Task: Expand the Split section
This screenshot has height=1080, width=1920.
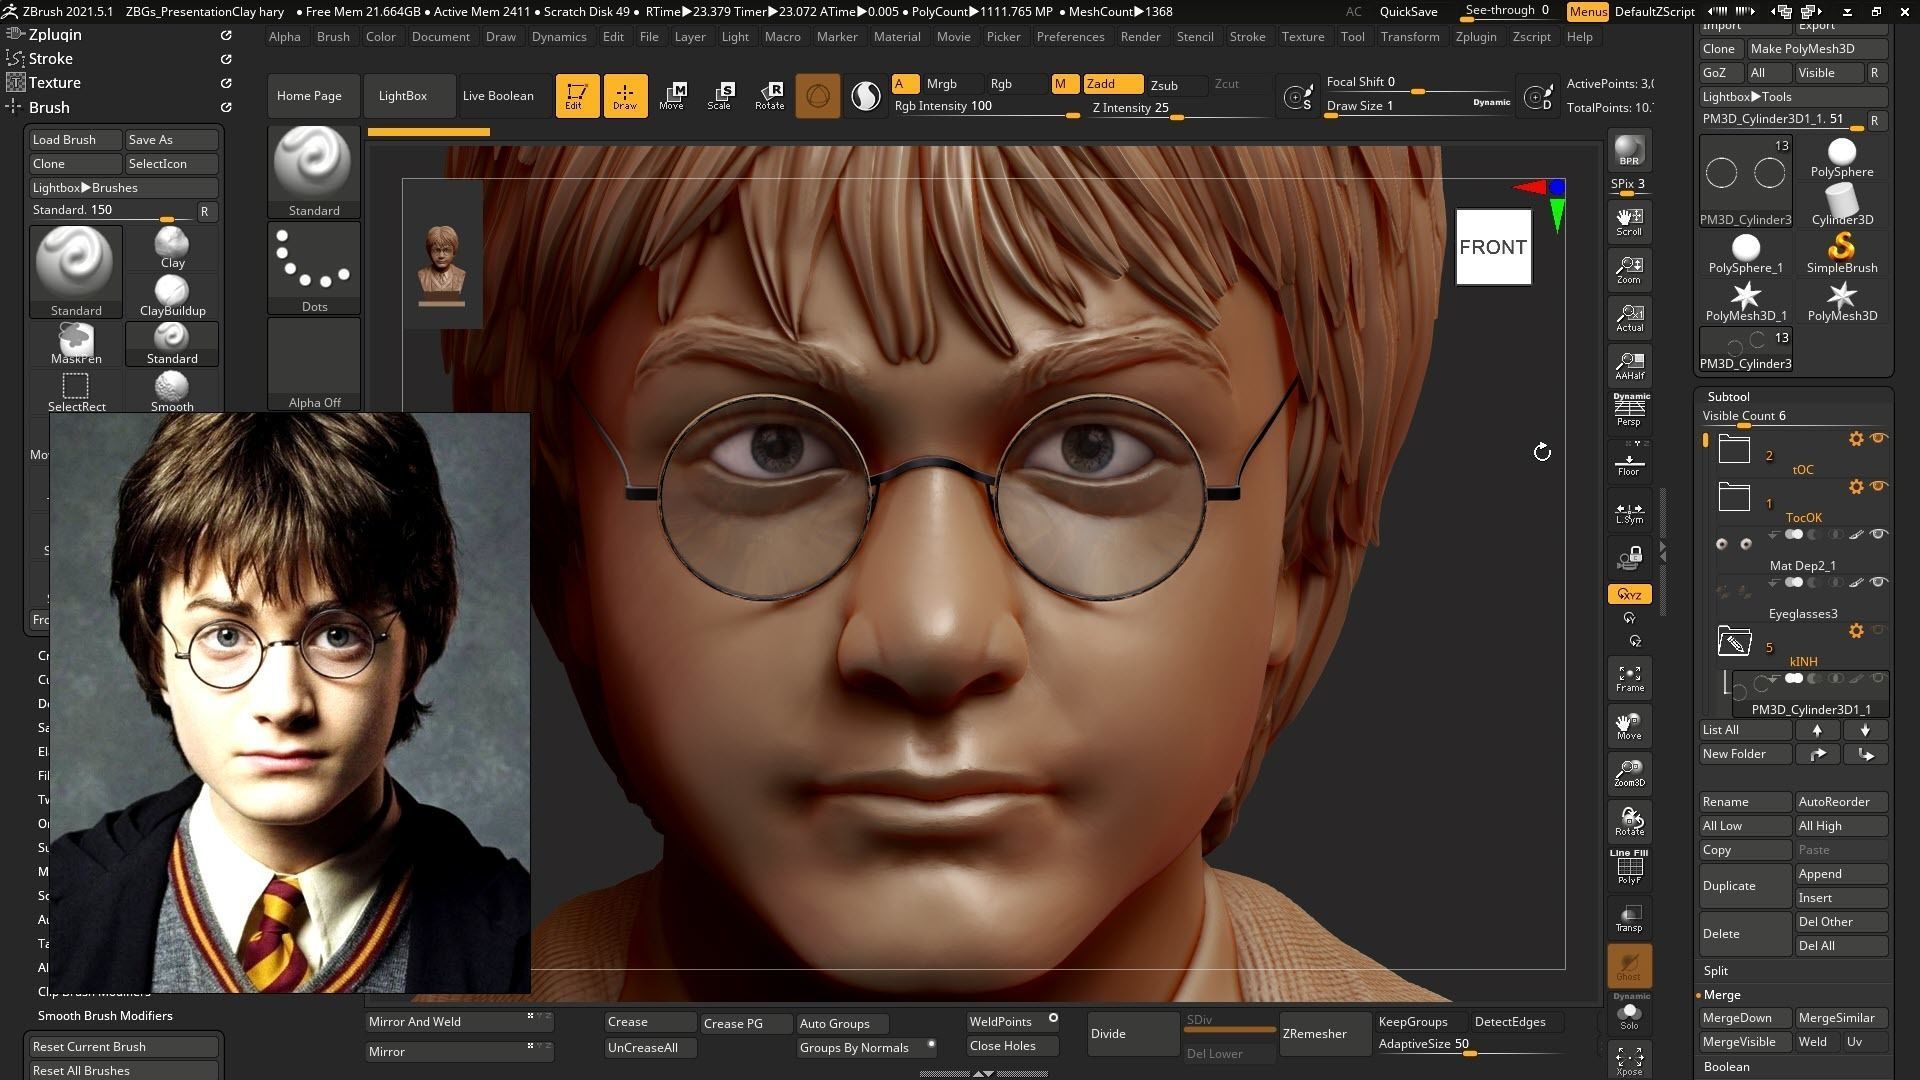Action: pyautogui.click(x=1716, y=971)
